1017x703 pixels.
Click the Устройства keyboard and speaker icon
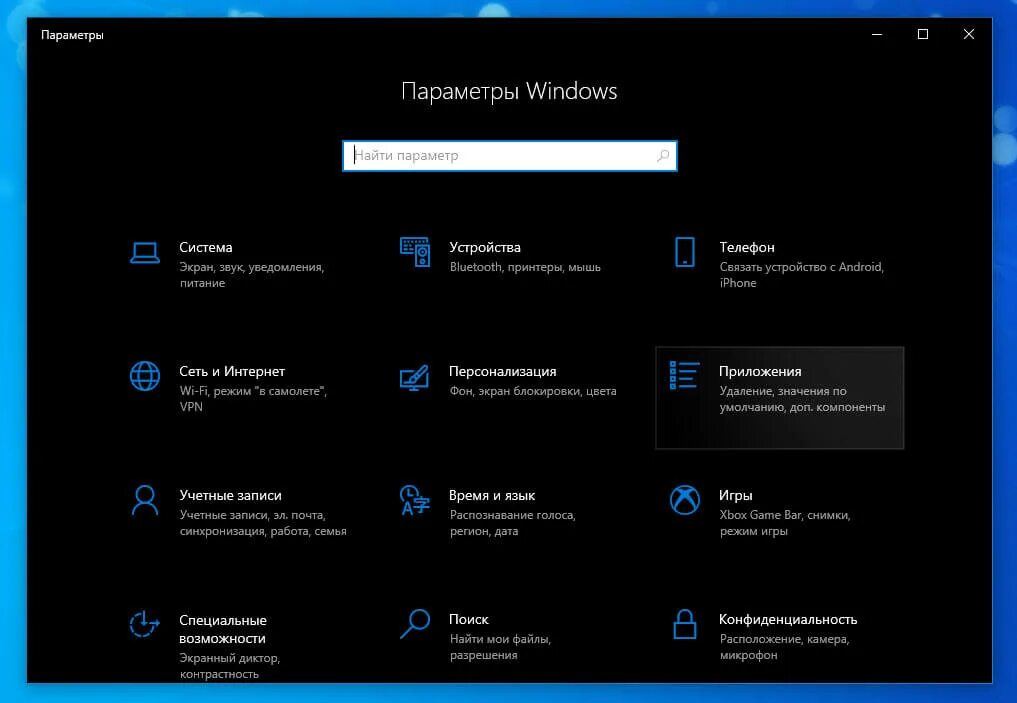click(x=415, y=252)
